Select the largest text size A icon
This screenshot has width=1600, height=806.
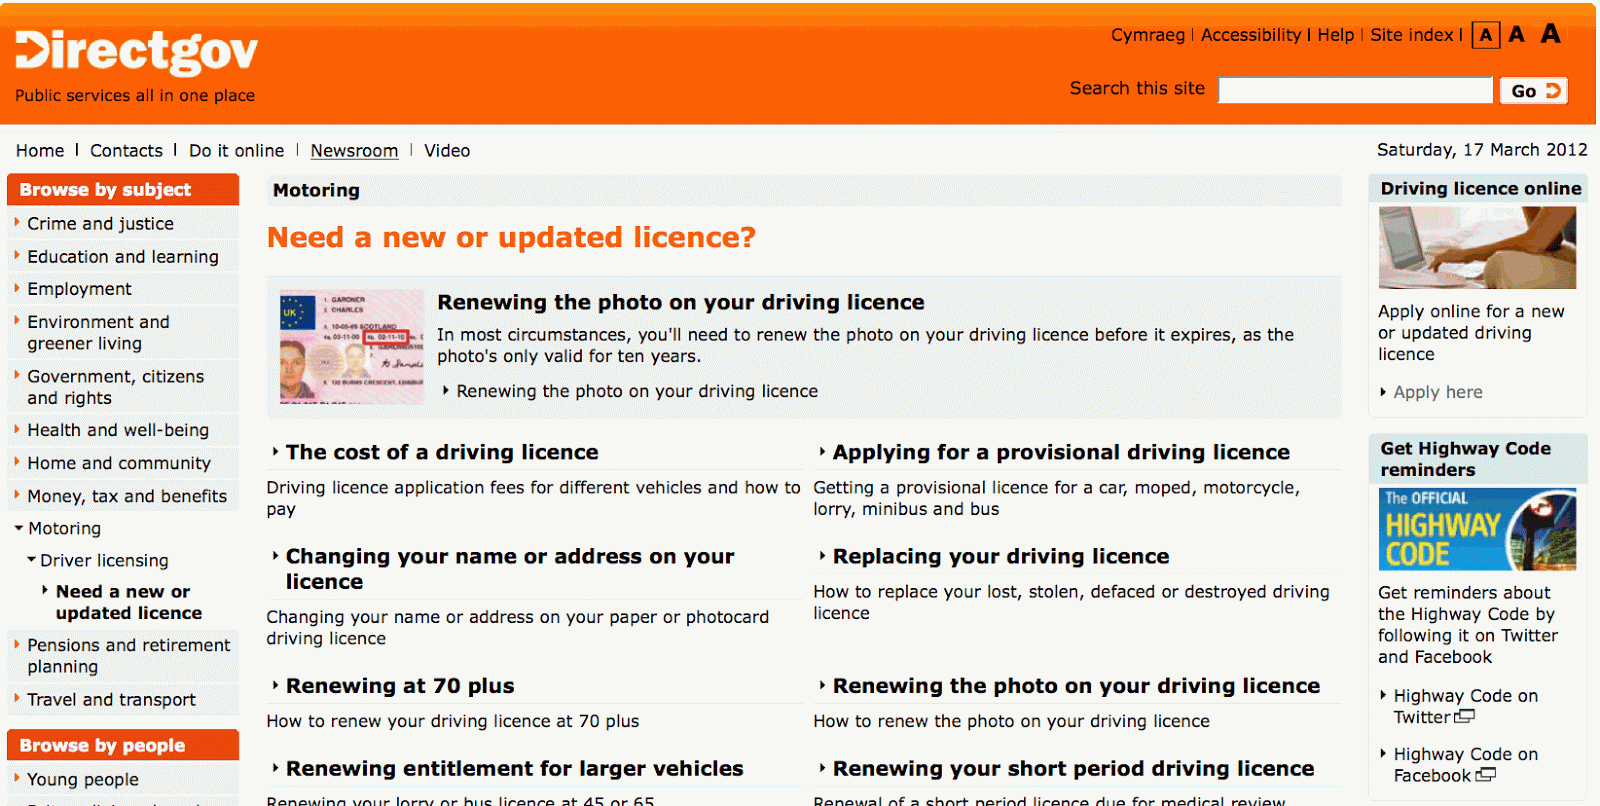point(1551,34)
